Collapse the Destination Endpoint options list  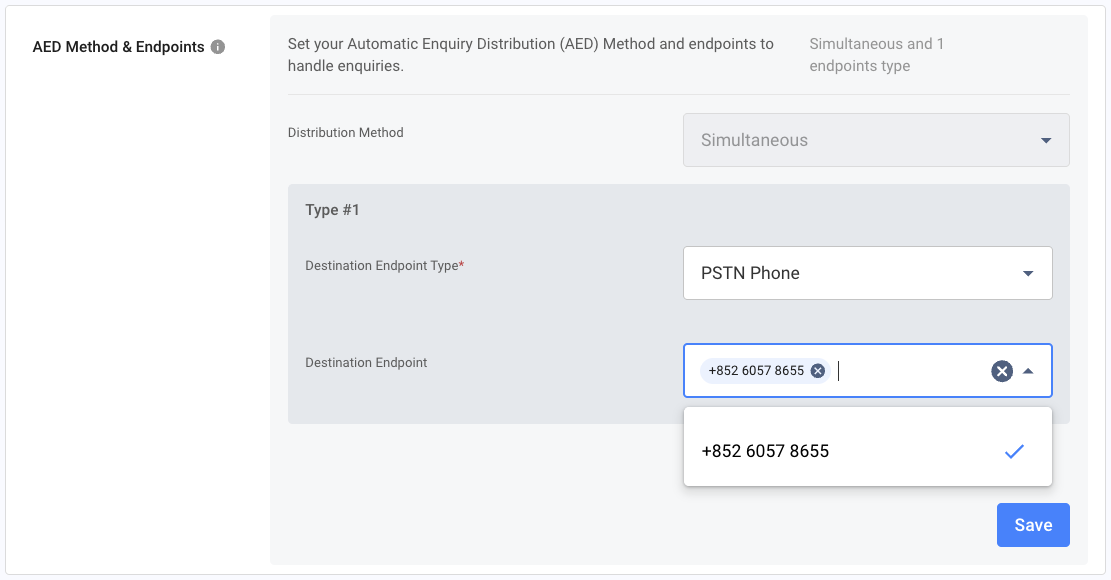[1028, 371]
